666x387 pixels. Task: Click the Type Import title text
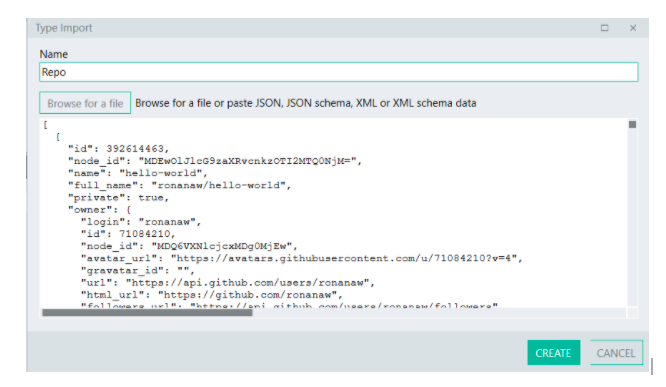pyautogui.click(x=64, y=28)
